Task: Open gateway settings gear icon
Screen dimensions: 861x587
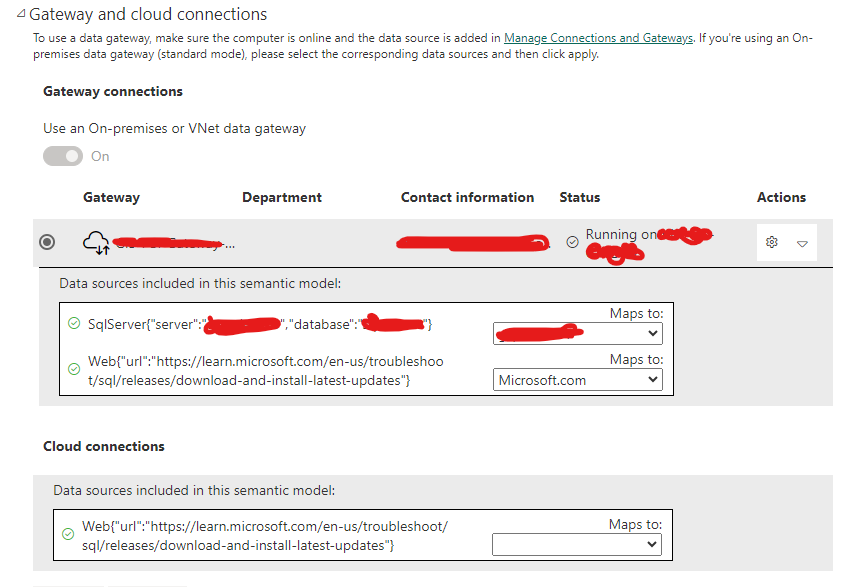Action: point(771,242)
